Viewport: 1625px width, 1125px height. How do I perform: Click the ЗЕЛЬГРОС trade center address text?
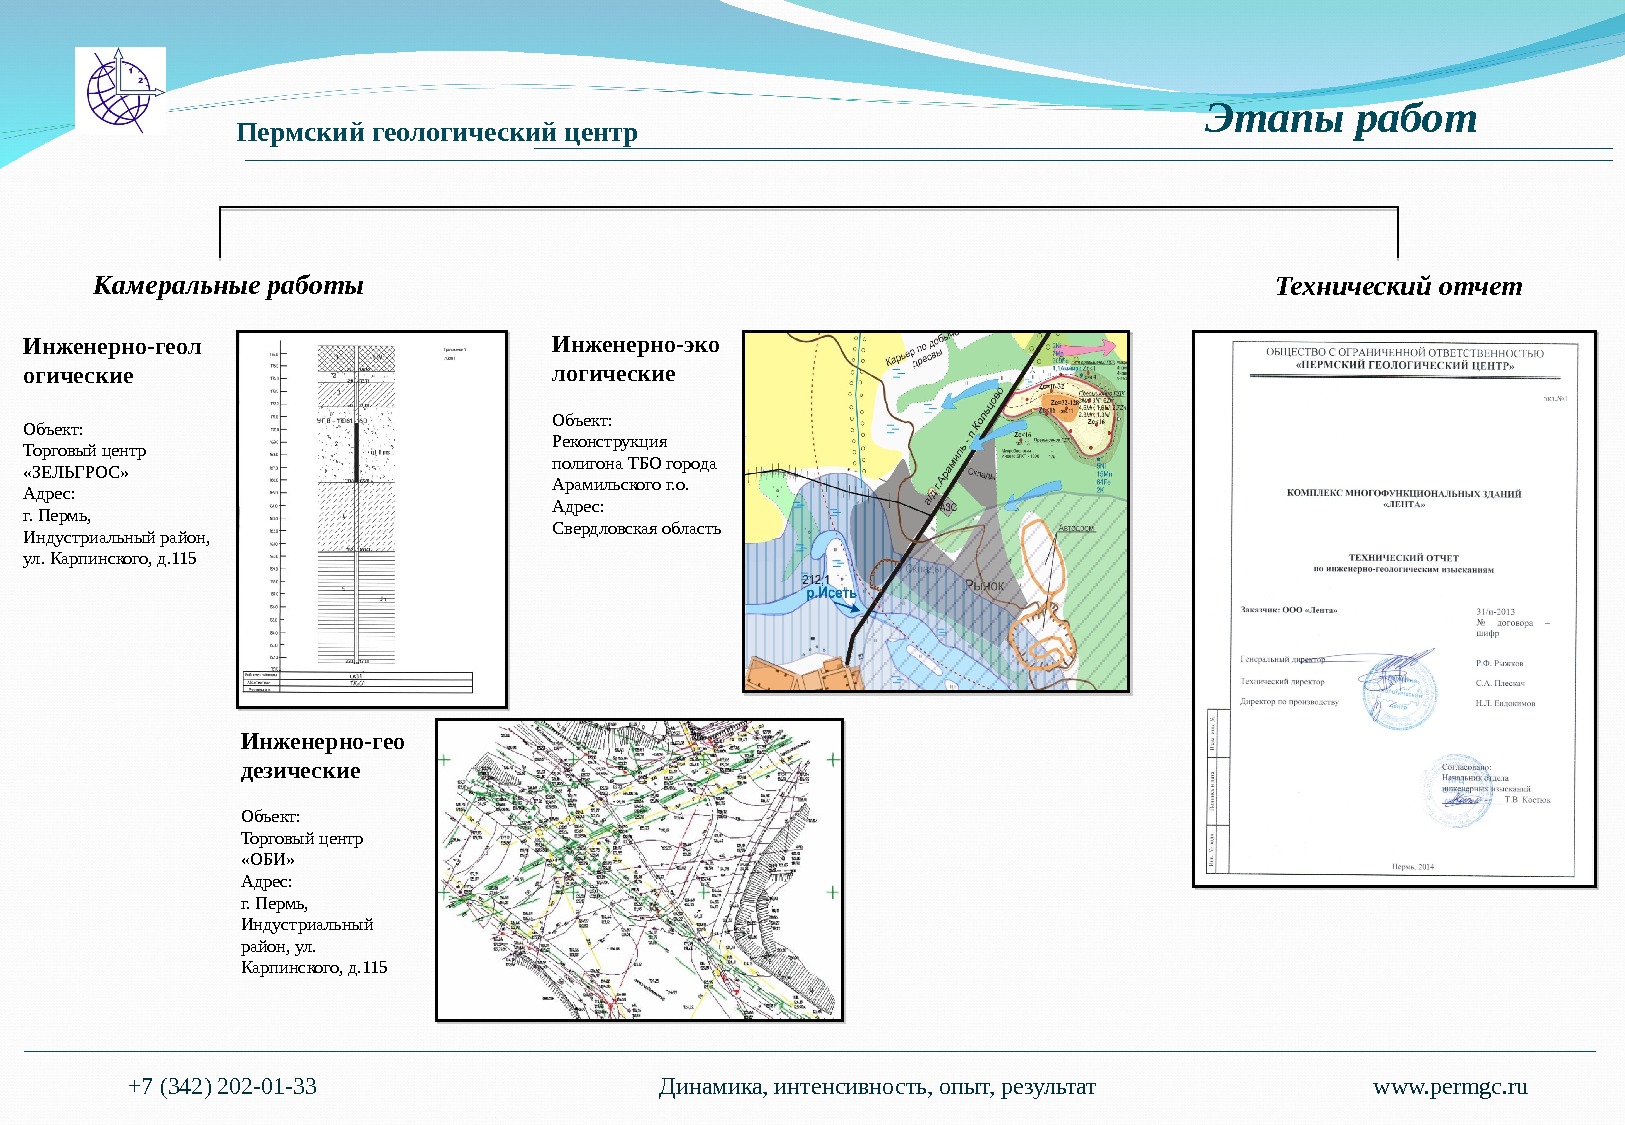[116, 494]
